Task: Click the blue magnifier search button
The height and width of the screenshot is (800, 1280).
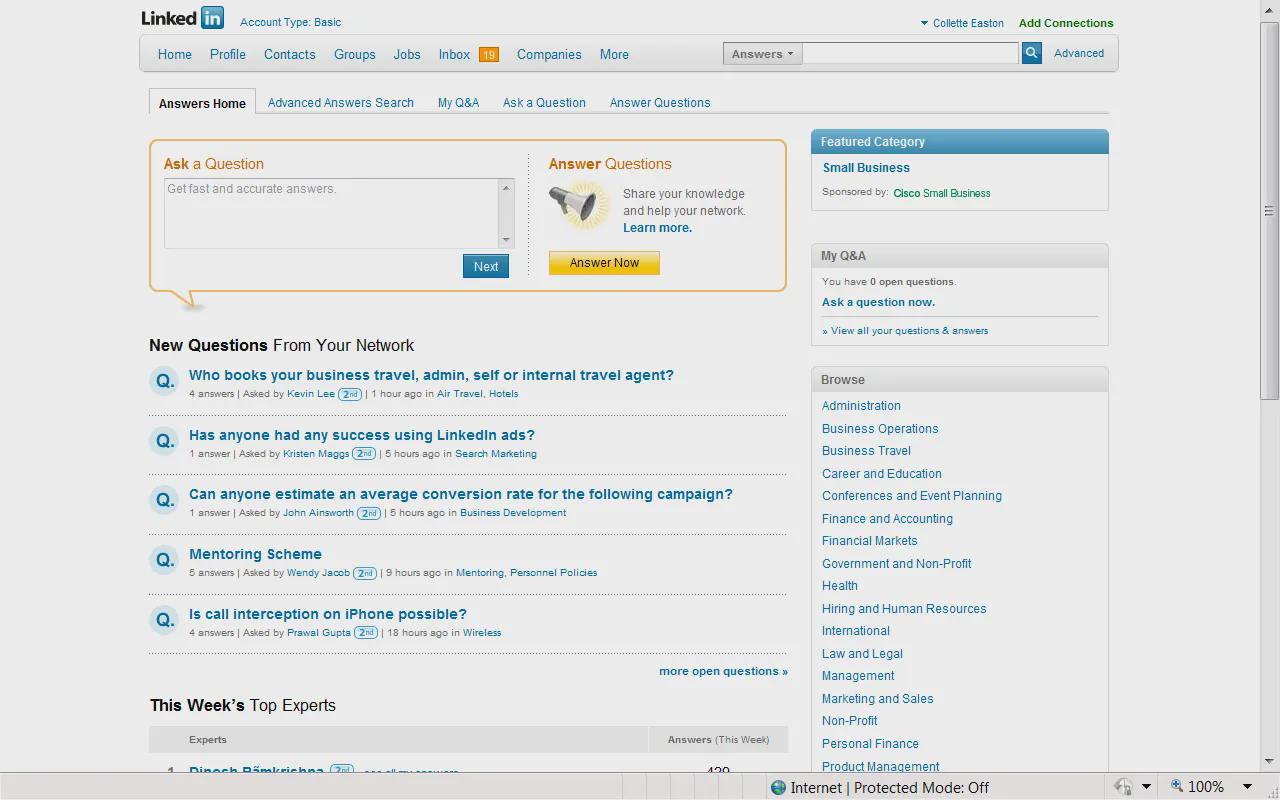Action: pyautogui.click(x=1031, y=53)
